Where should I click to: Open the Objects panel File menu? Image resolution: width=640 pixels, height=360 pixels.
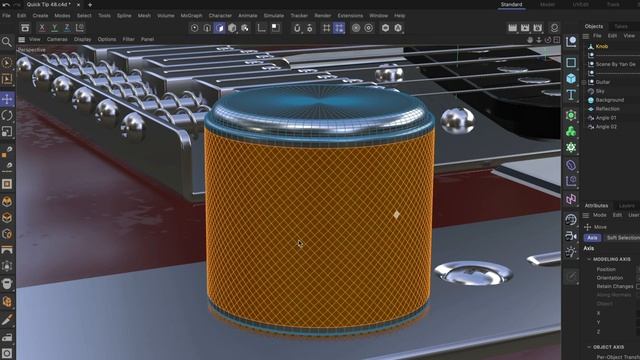pyautogui.click(x=597, y=36)
